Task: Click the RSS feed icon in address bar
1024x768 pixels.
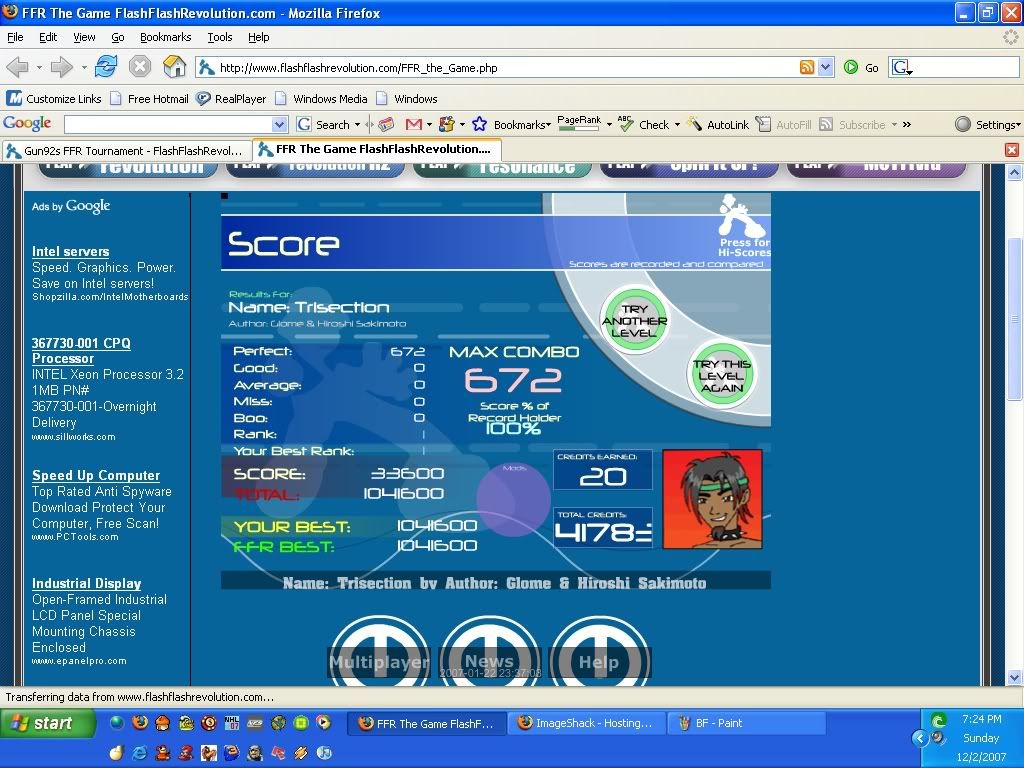Action: (x=807, y=67)
